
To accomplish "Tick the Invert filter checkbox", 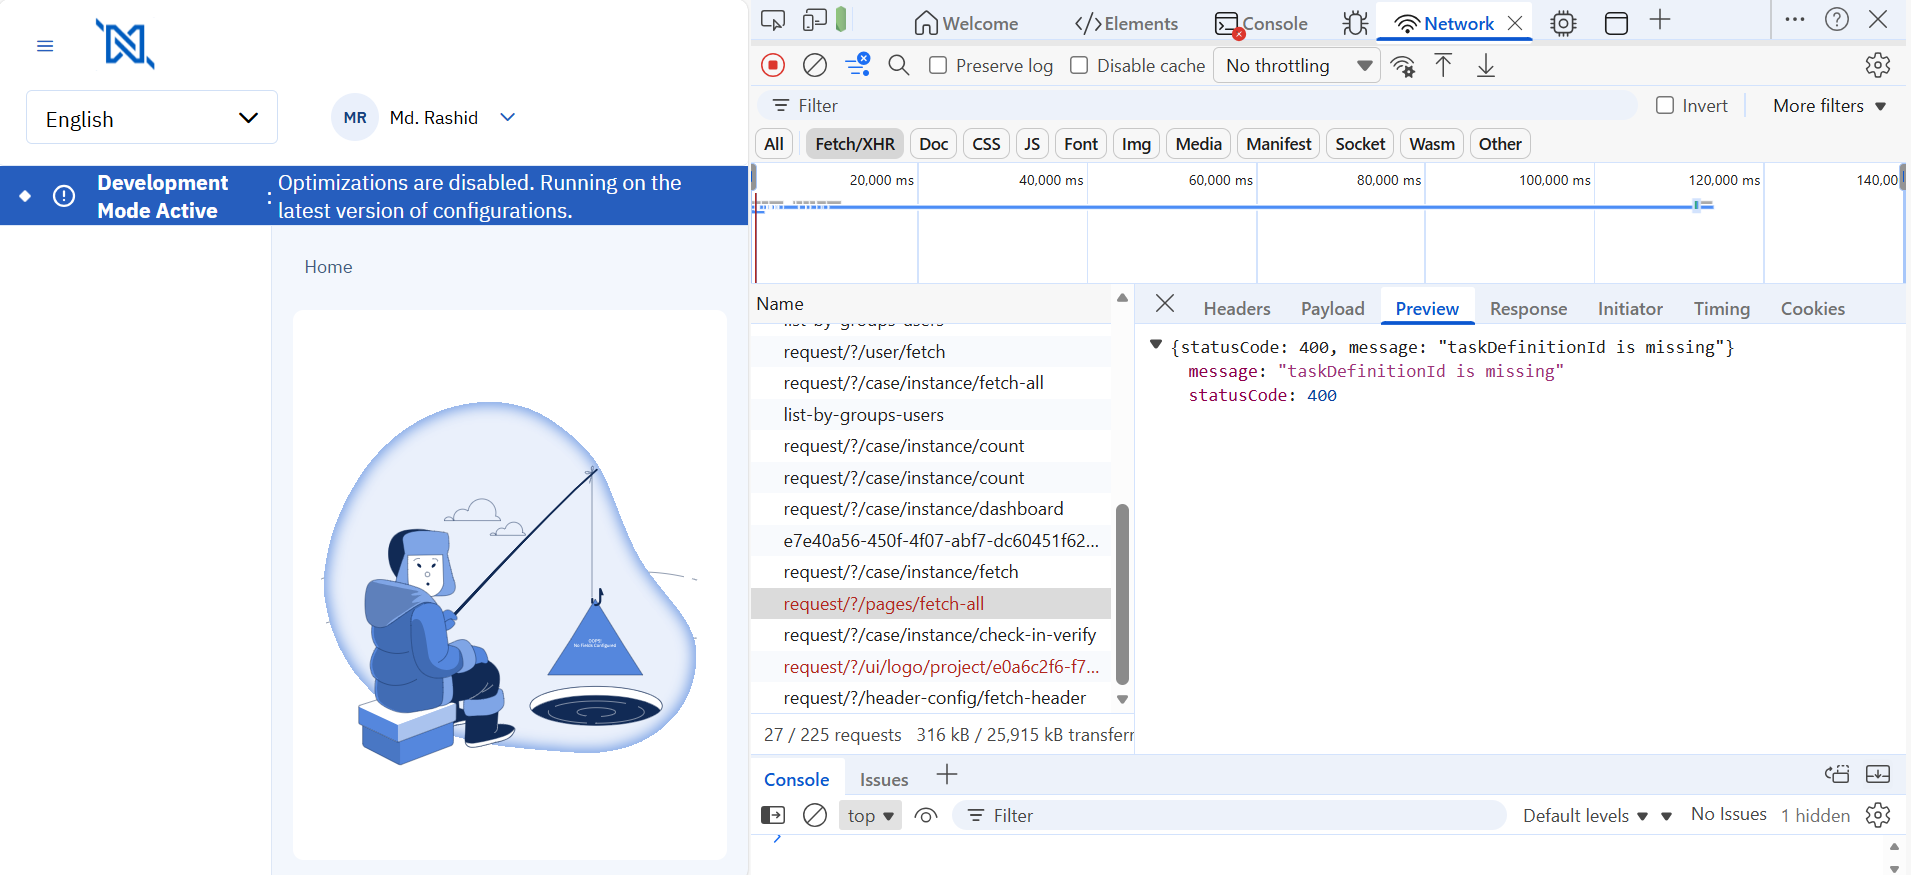I will point(1665,105).
